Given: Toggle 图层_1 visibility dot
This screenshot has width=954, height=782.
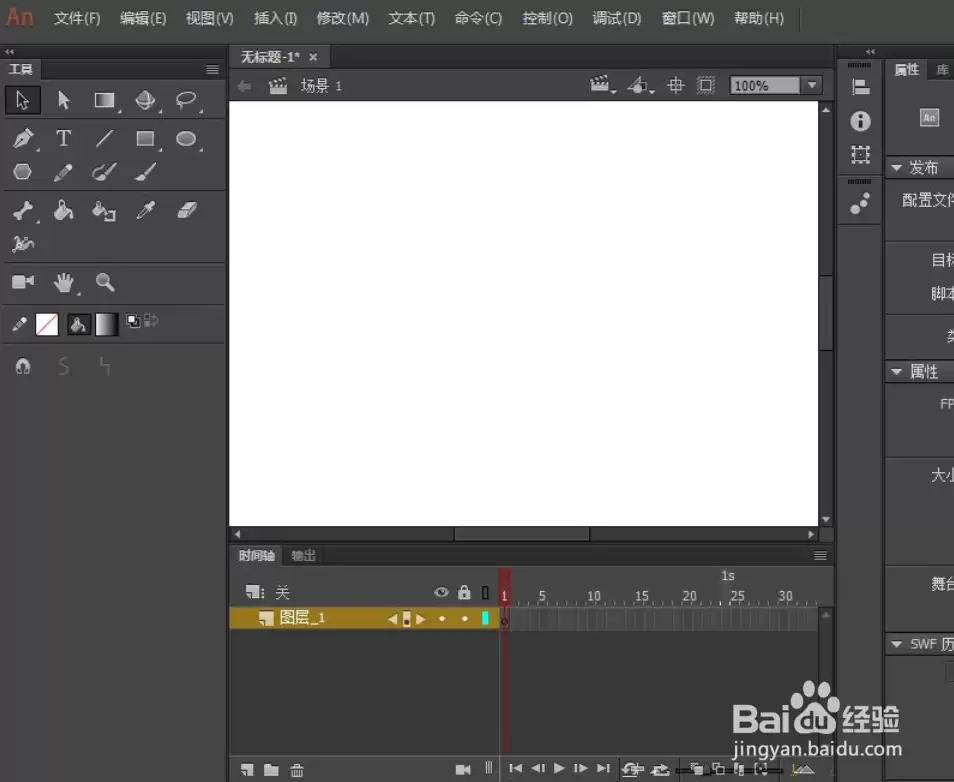Looking at the screenshot, I should pyautogui.click(x=442, y=619).
